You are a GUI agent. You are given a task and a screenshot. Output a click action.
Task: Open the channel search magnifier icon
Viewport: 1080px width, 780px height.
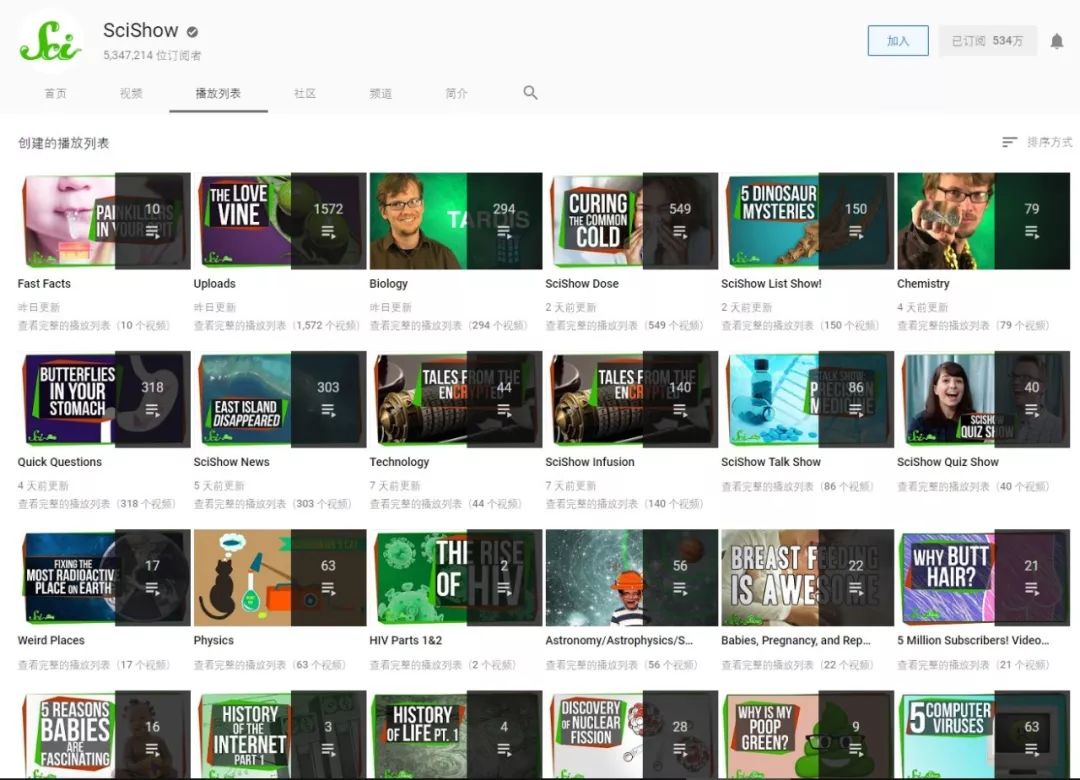530,92
